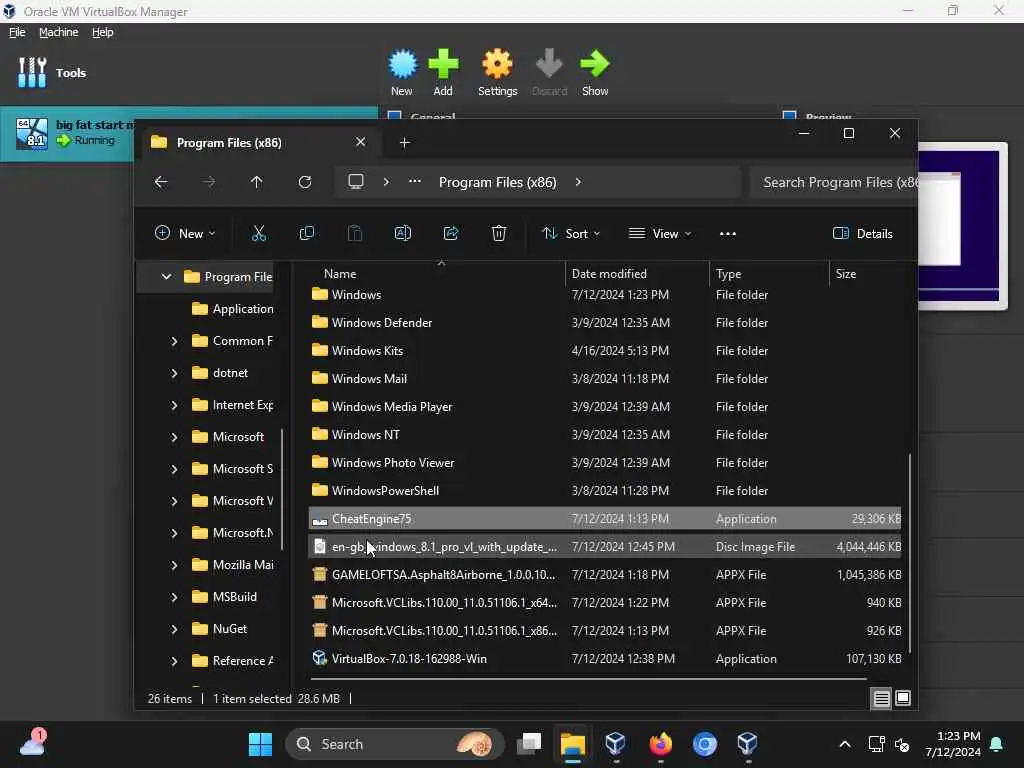Click This PC monitor icon in address bar
Viewport: 1024px width, 768px height.
(x=356, y=182)
